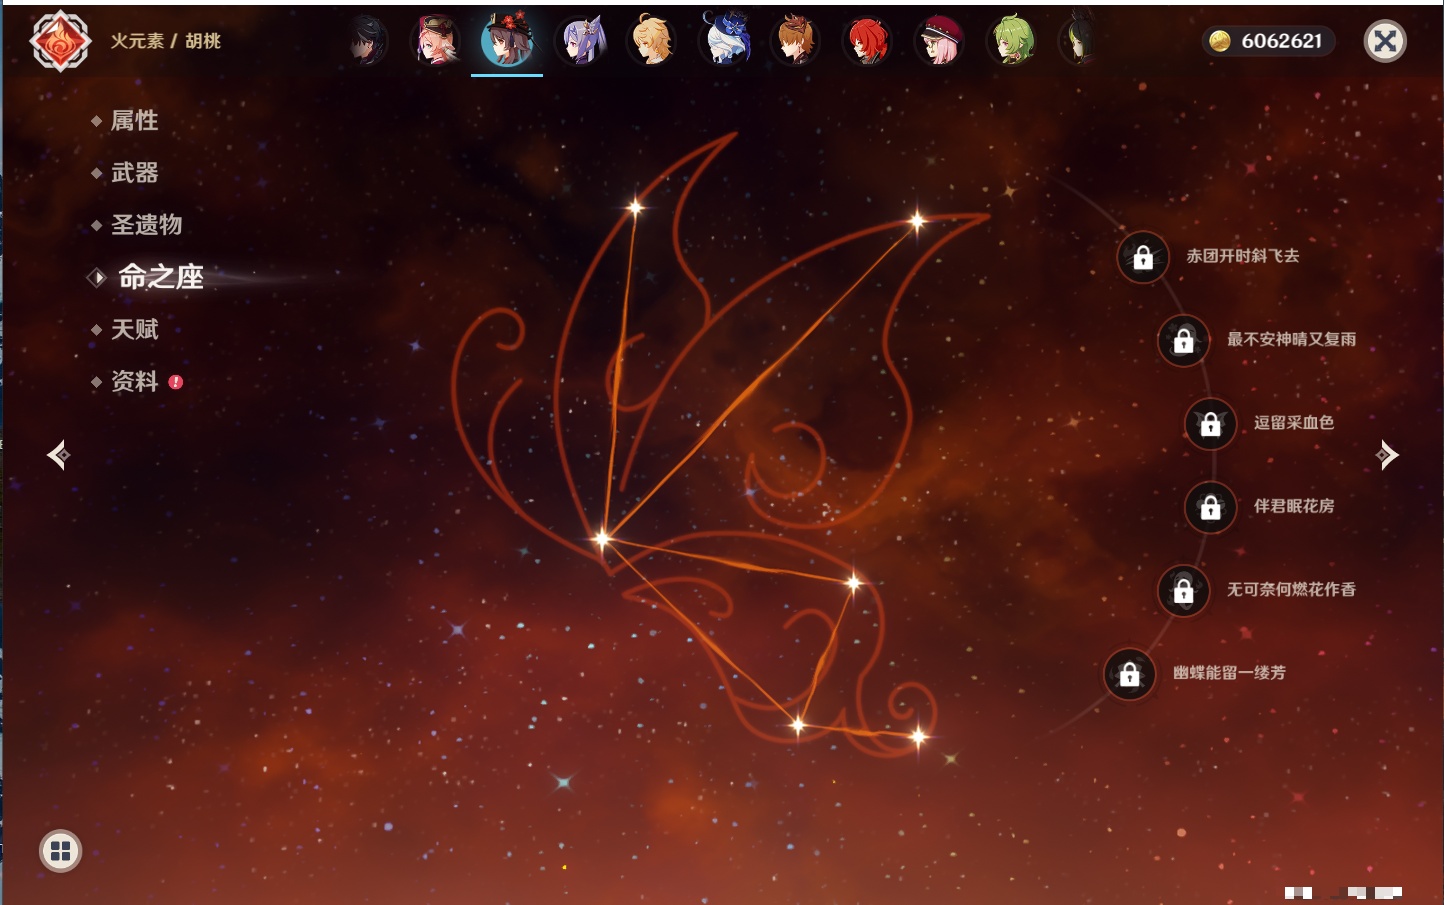Open the 圣遗物 artifacts tab
The image size is (1444, 905).
[146, 225]
